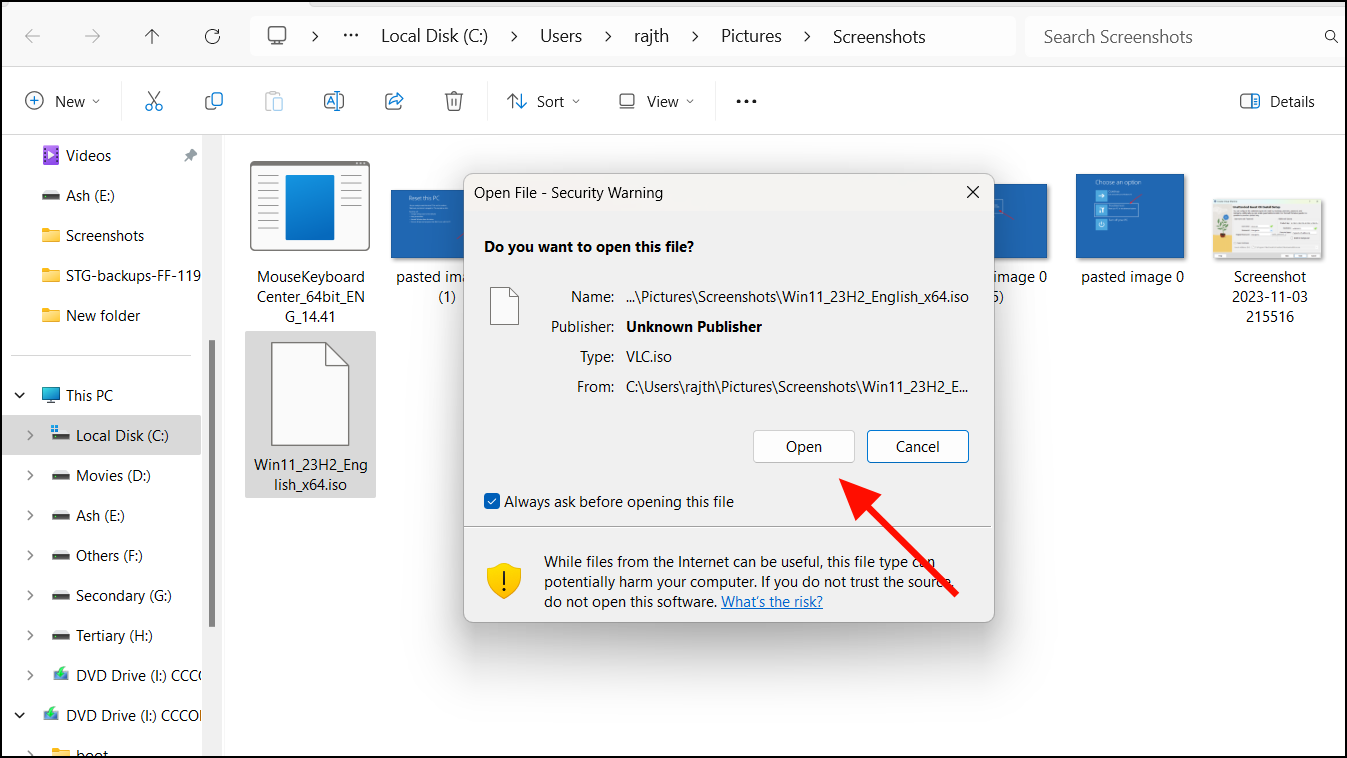Screen dimensions: 1347x758
Task: Click chevron after Local Disk (C:) breadcrumb
Action: [x=514, y=36]
